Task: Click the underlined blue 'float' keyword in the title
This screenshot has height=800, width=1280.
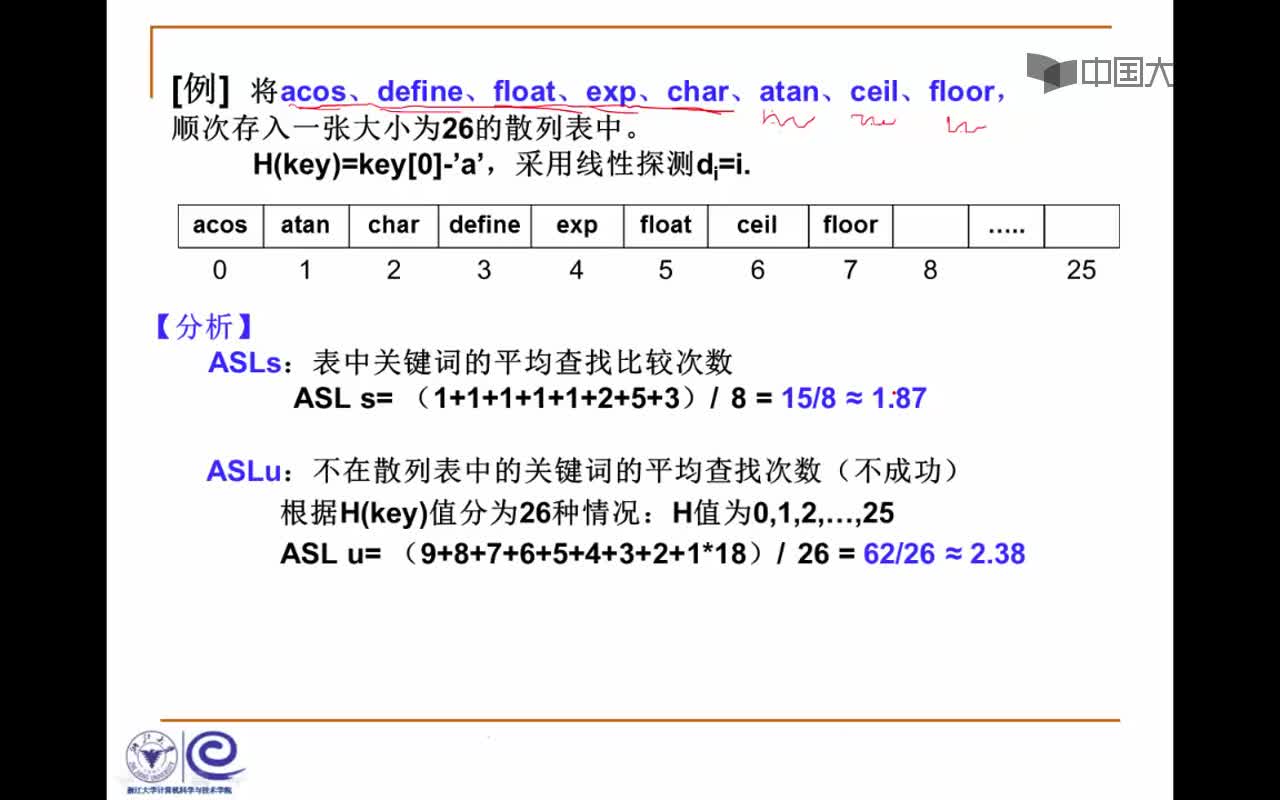Action: pos(524,92)
